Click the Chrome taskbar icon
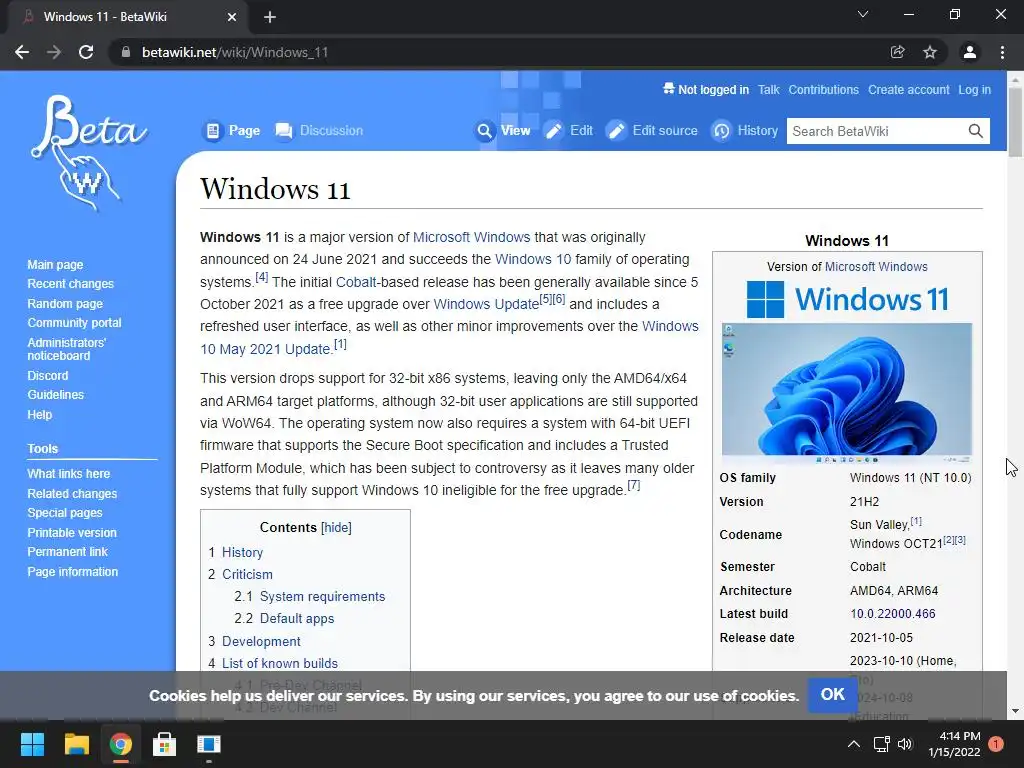Screen dimensions: 1024x768 (121, 744)
